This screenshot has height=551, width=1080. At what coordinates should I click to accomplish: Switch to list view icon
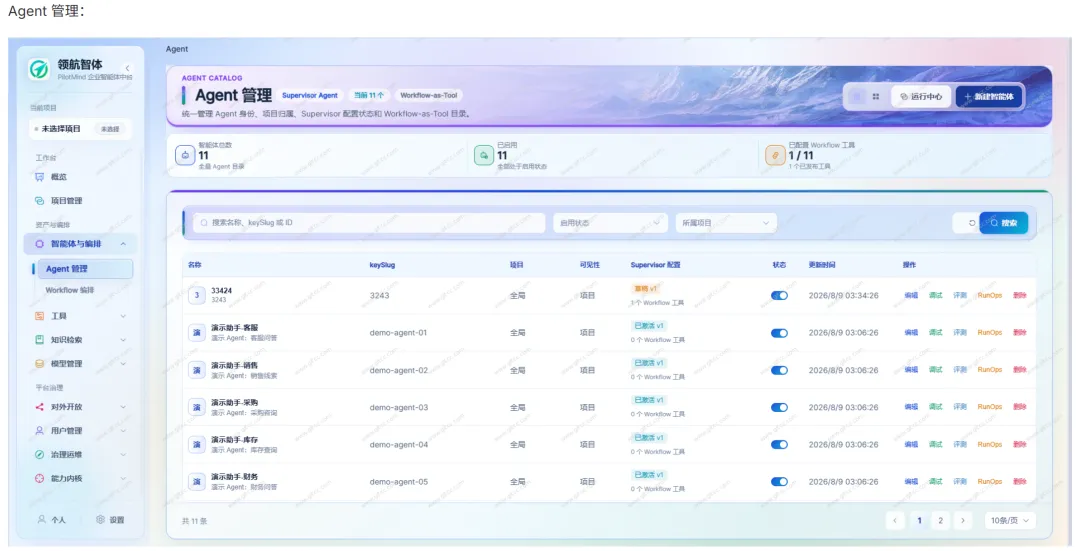tap(856, 96)
